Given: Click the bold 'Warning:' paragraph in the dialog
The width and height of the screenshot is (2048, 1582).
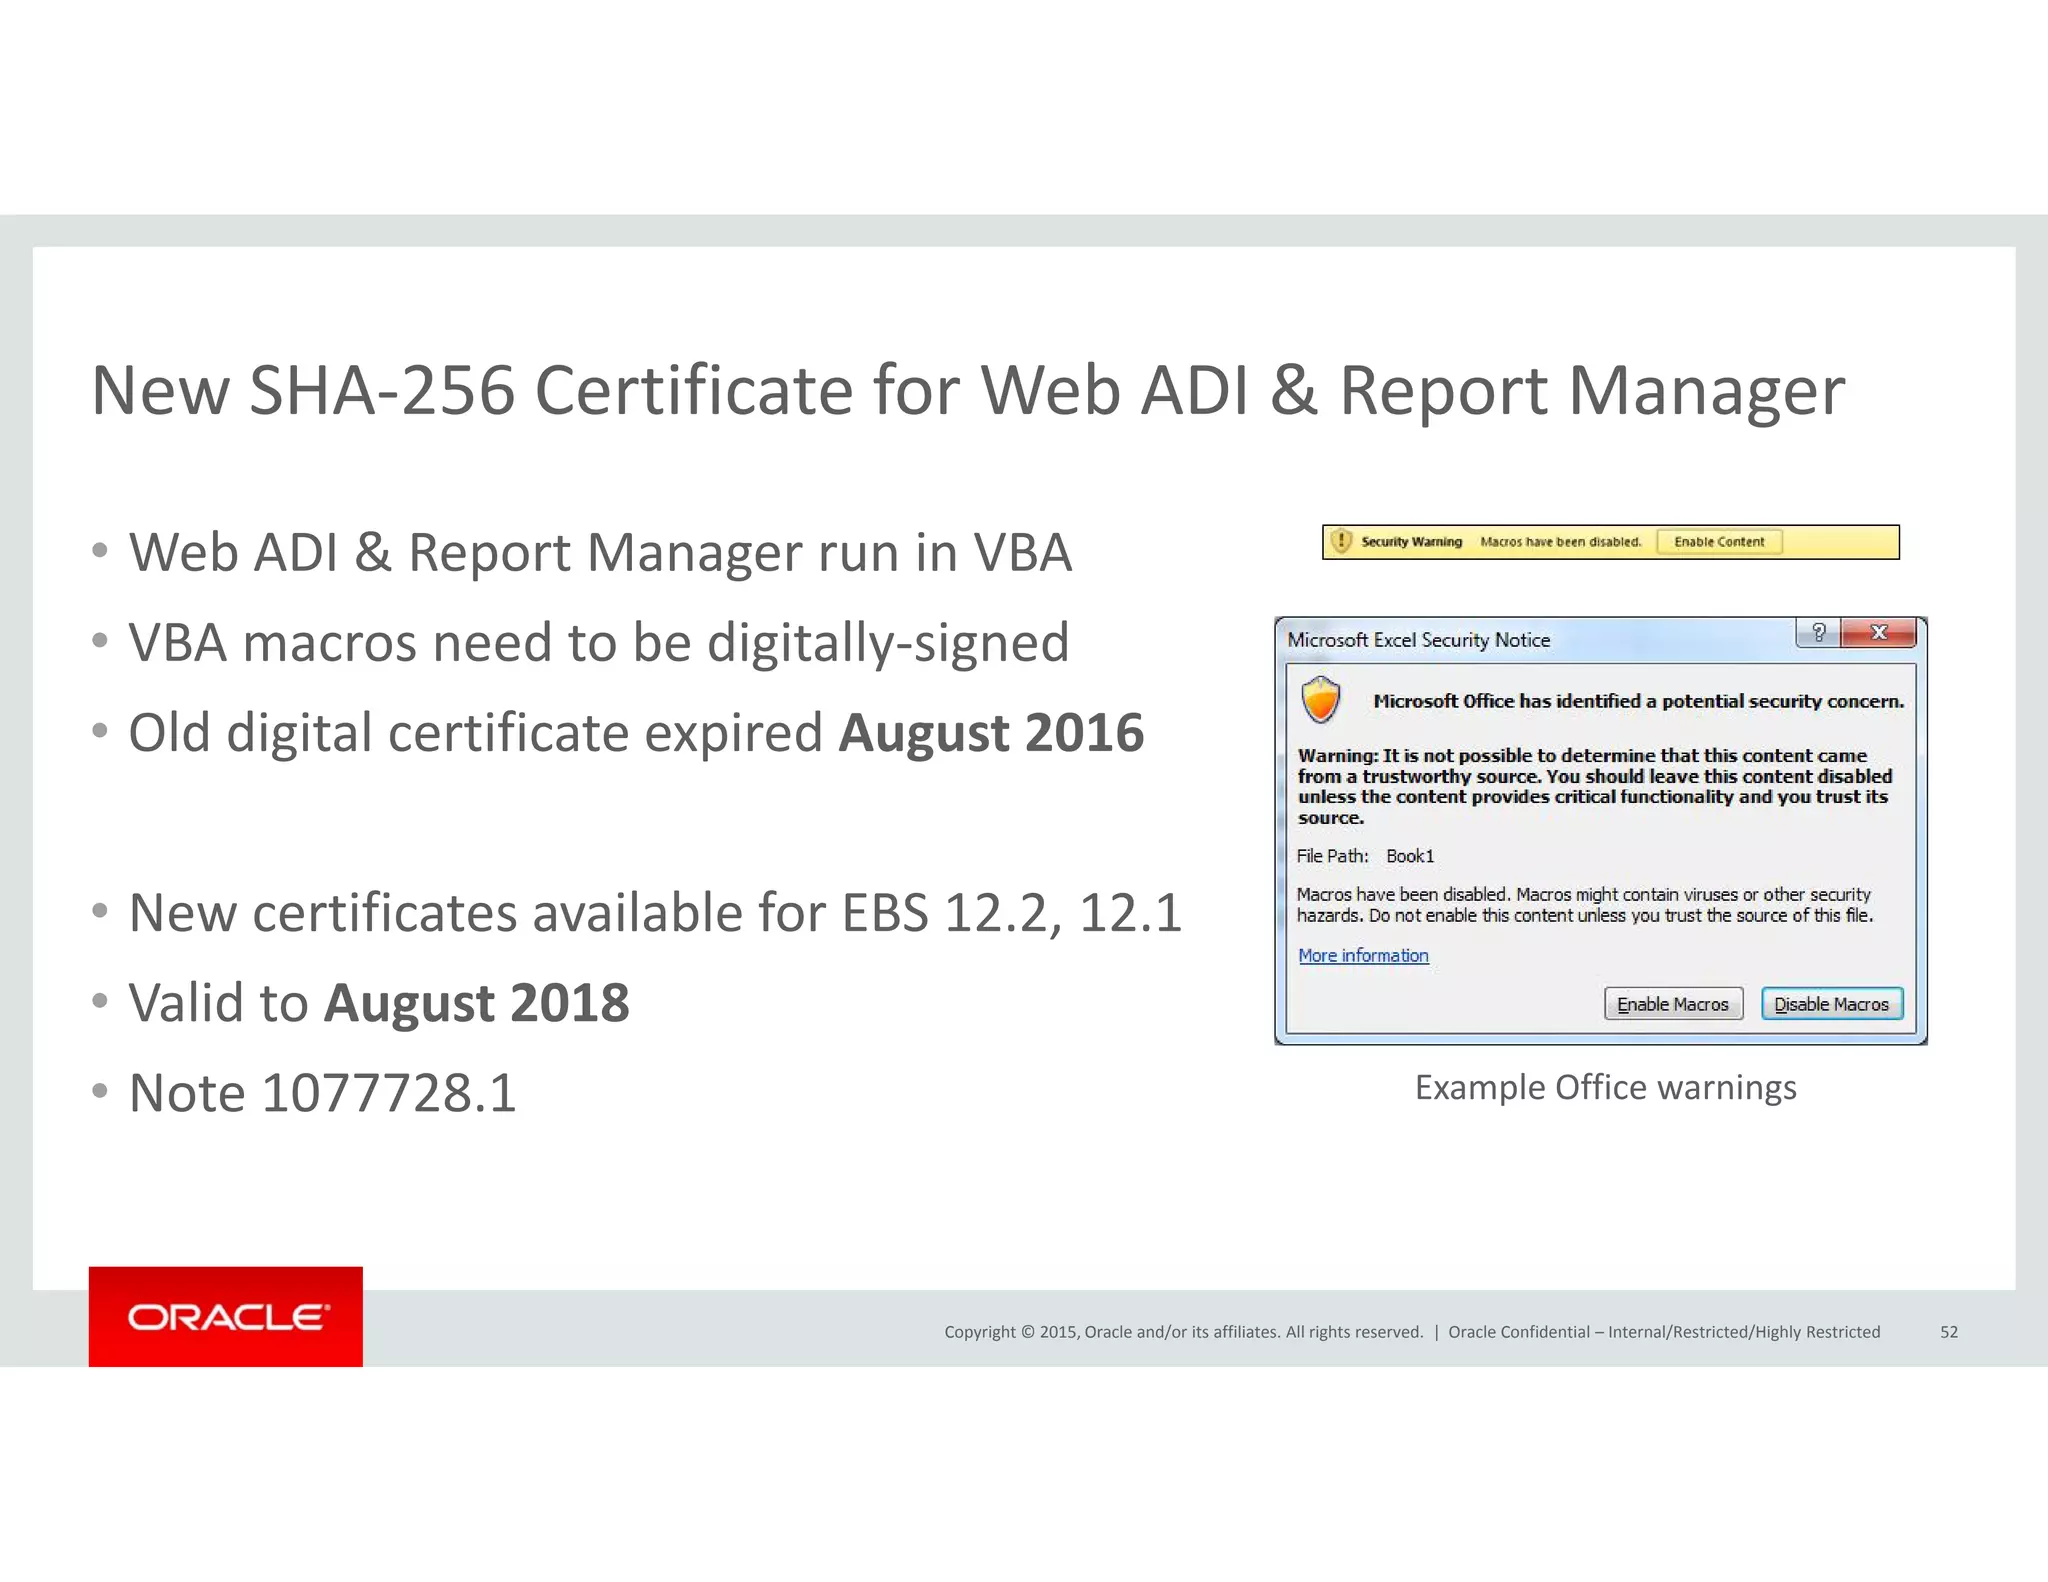Looking at the screenshot, I should click(1595, 787).
